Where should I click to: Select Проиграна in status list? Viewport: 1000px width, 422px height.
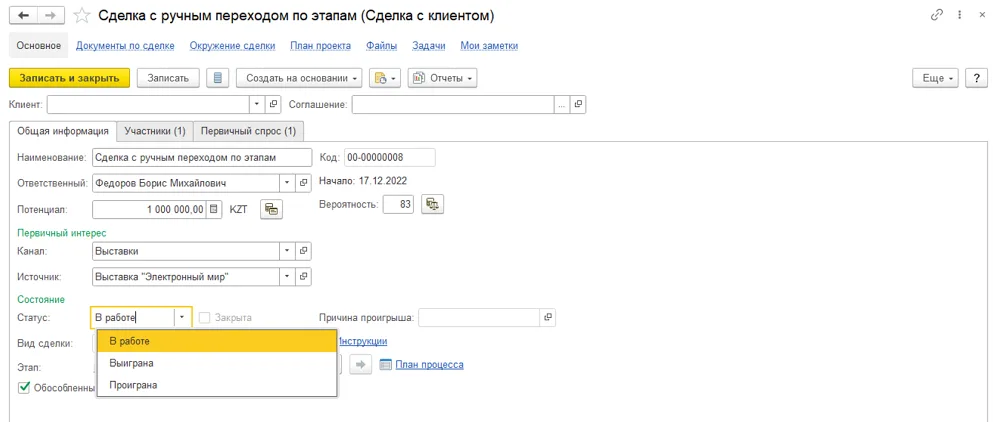217,385
